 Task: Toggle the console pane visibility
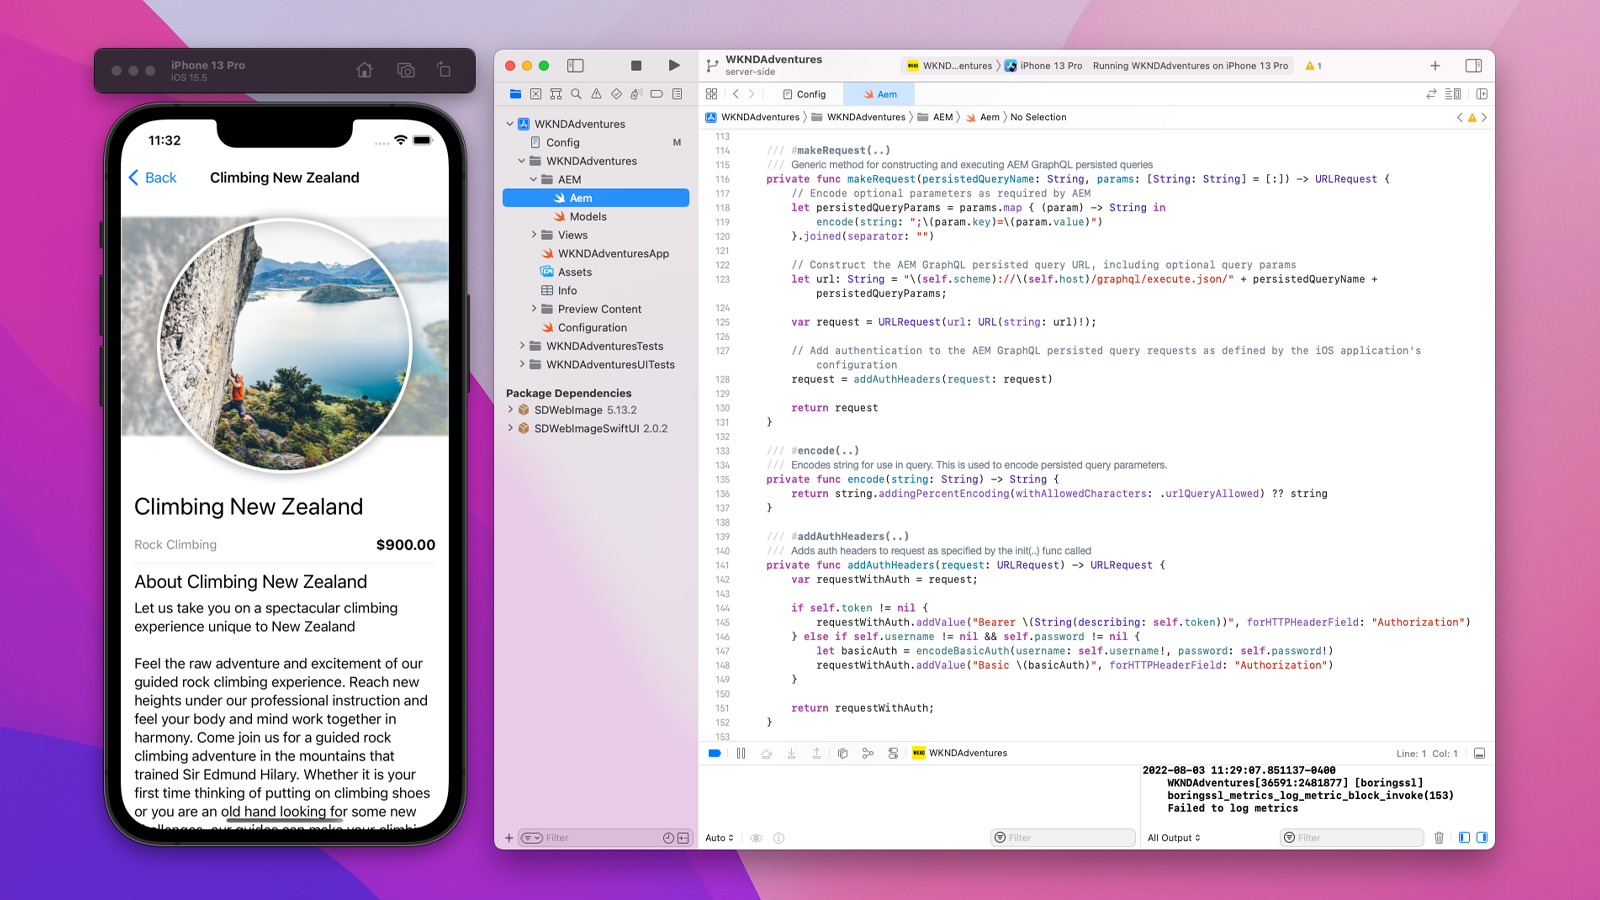coord(1482,838)
